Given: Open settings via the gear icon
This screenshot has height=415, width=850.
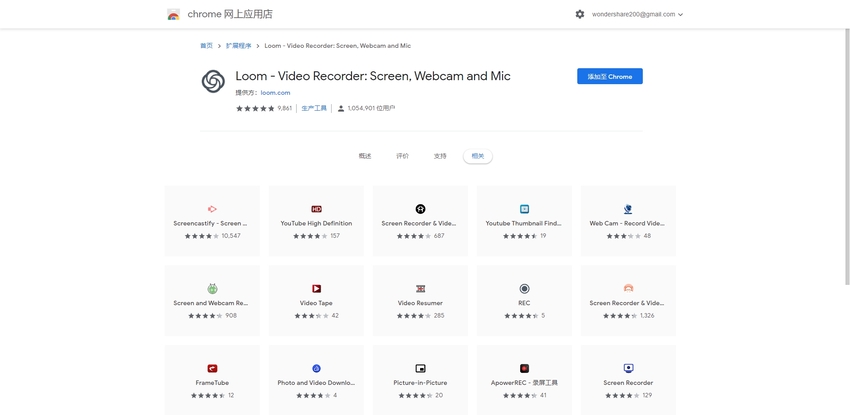Looking at the screenshot, I should (579, 15).
